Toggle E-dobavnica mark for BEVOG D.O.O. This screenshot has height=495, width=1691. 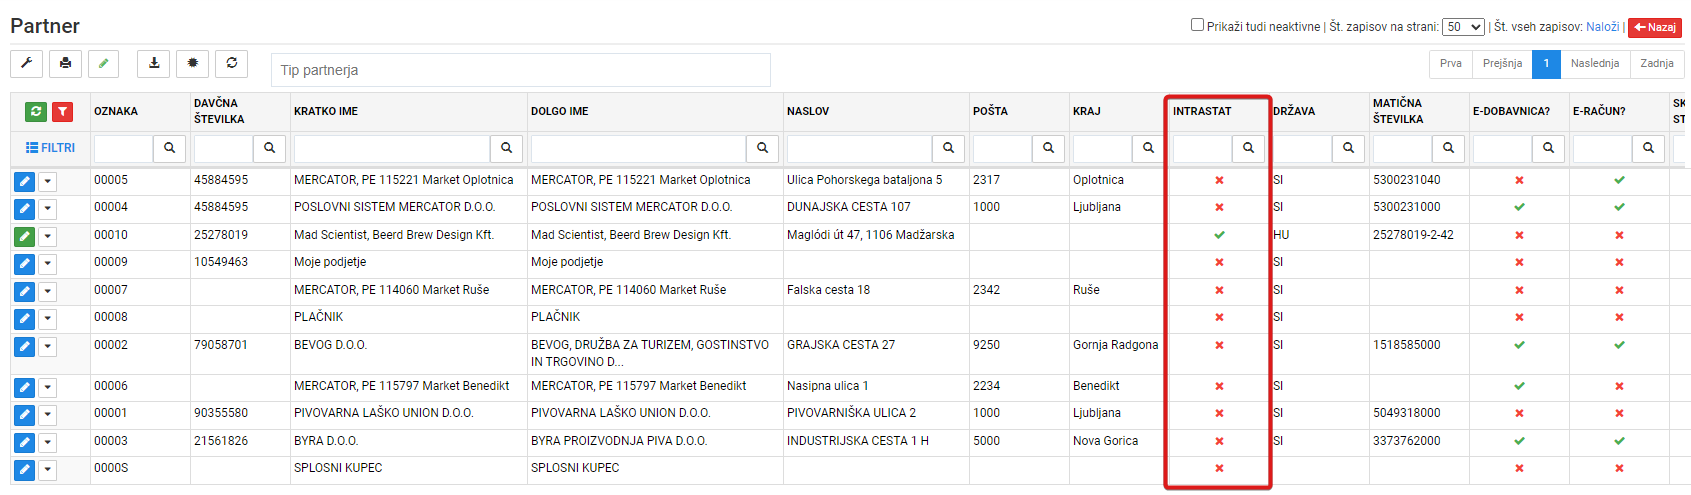click(x=1519, y=345)
